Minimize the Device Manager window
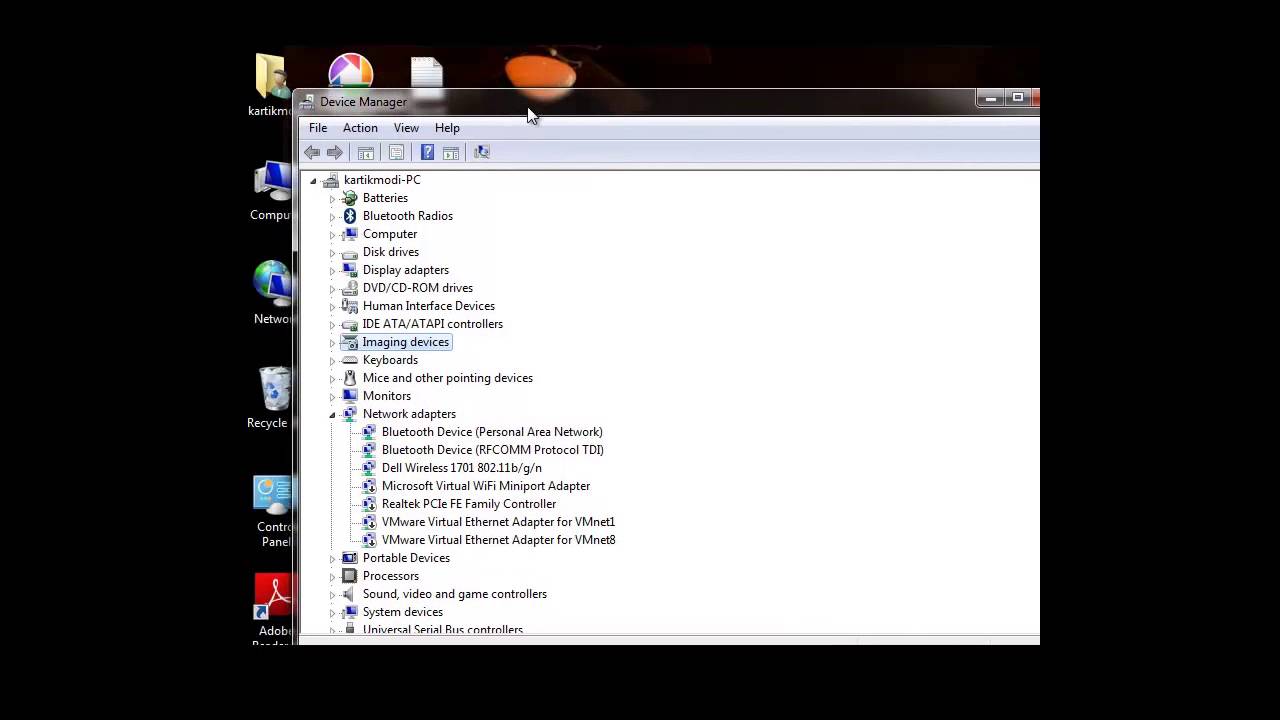The image size is (1280, 720). tap(991, 98)
